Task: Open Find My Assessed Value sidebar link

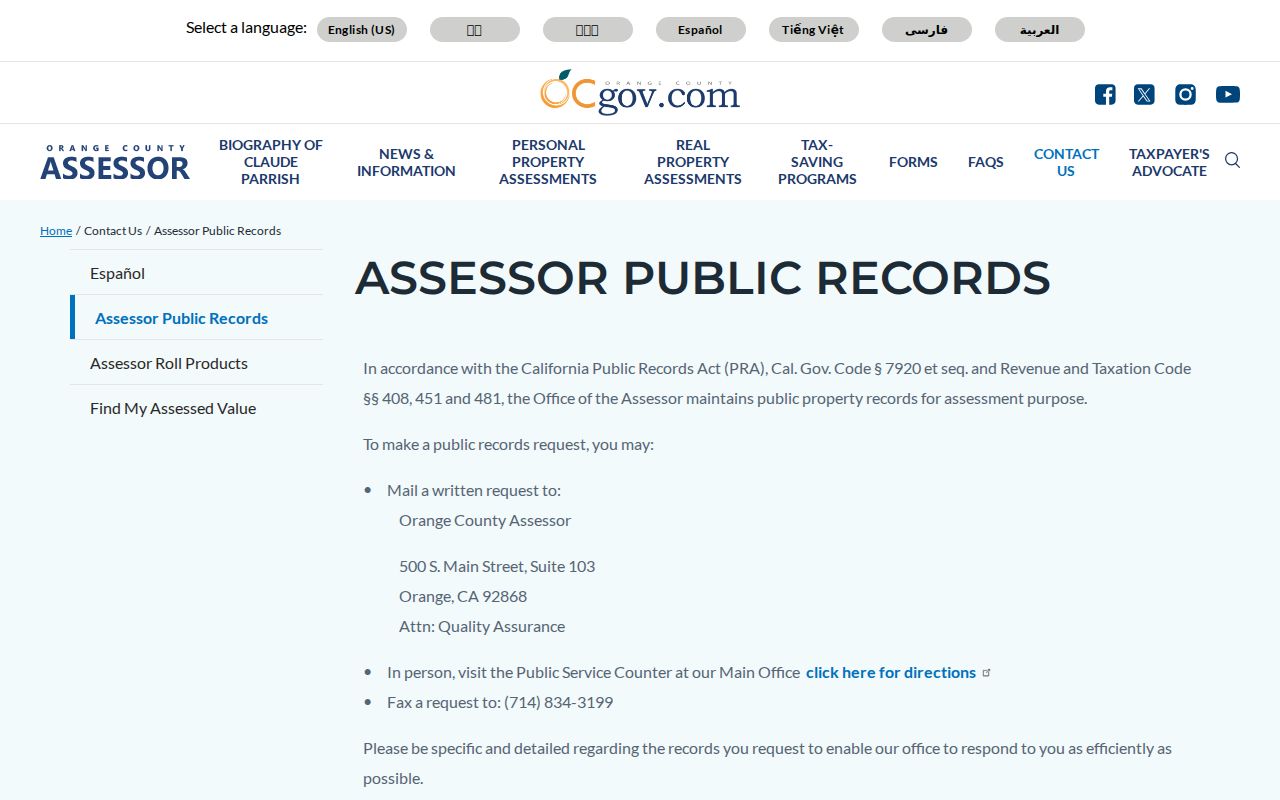Action: tap(196, 408)
